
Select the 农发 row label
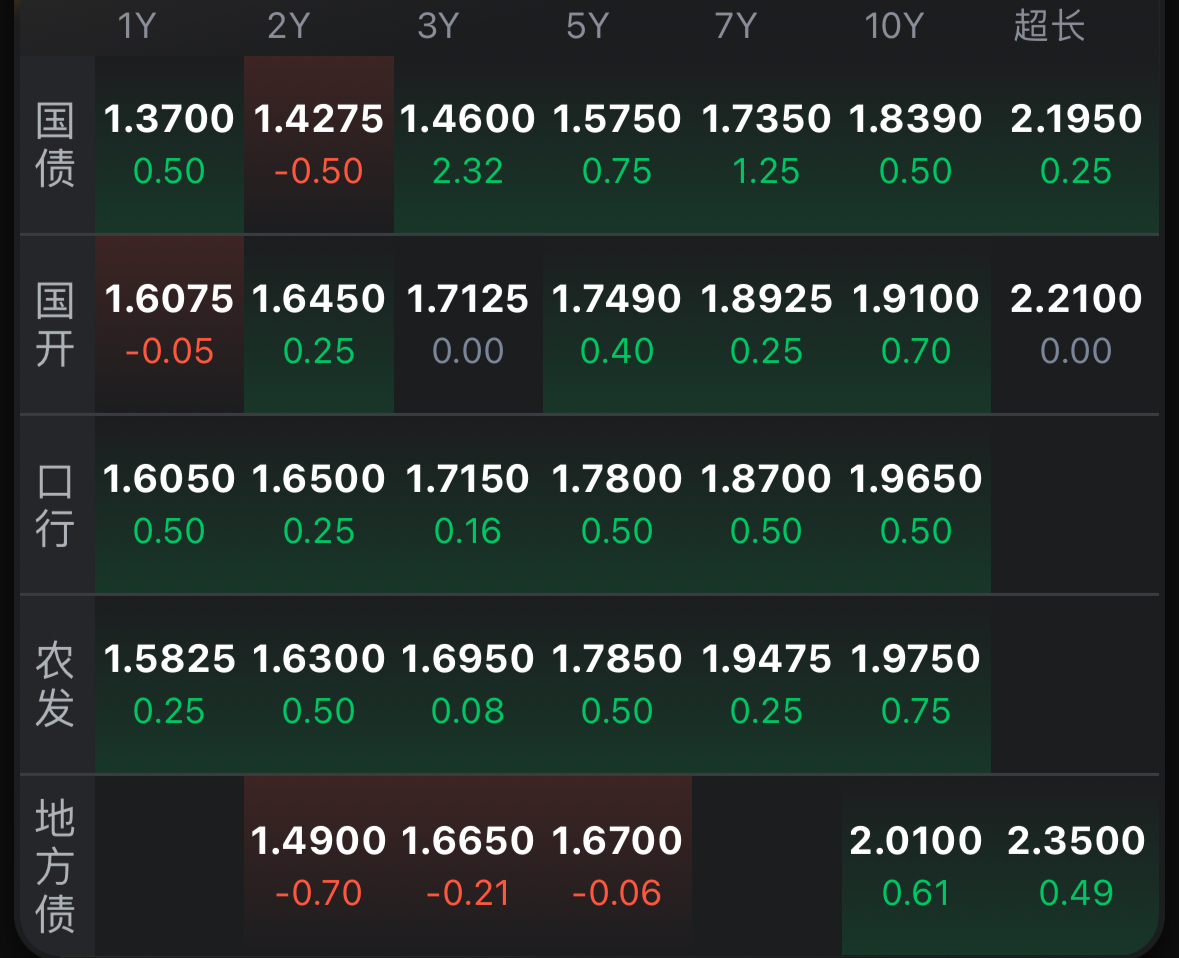[x=55, y=685]
